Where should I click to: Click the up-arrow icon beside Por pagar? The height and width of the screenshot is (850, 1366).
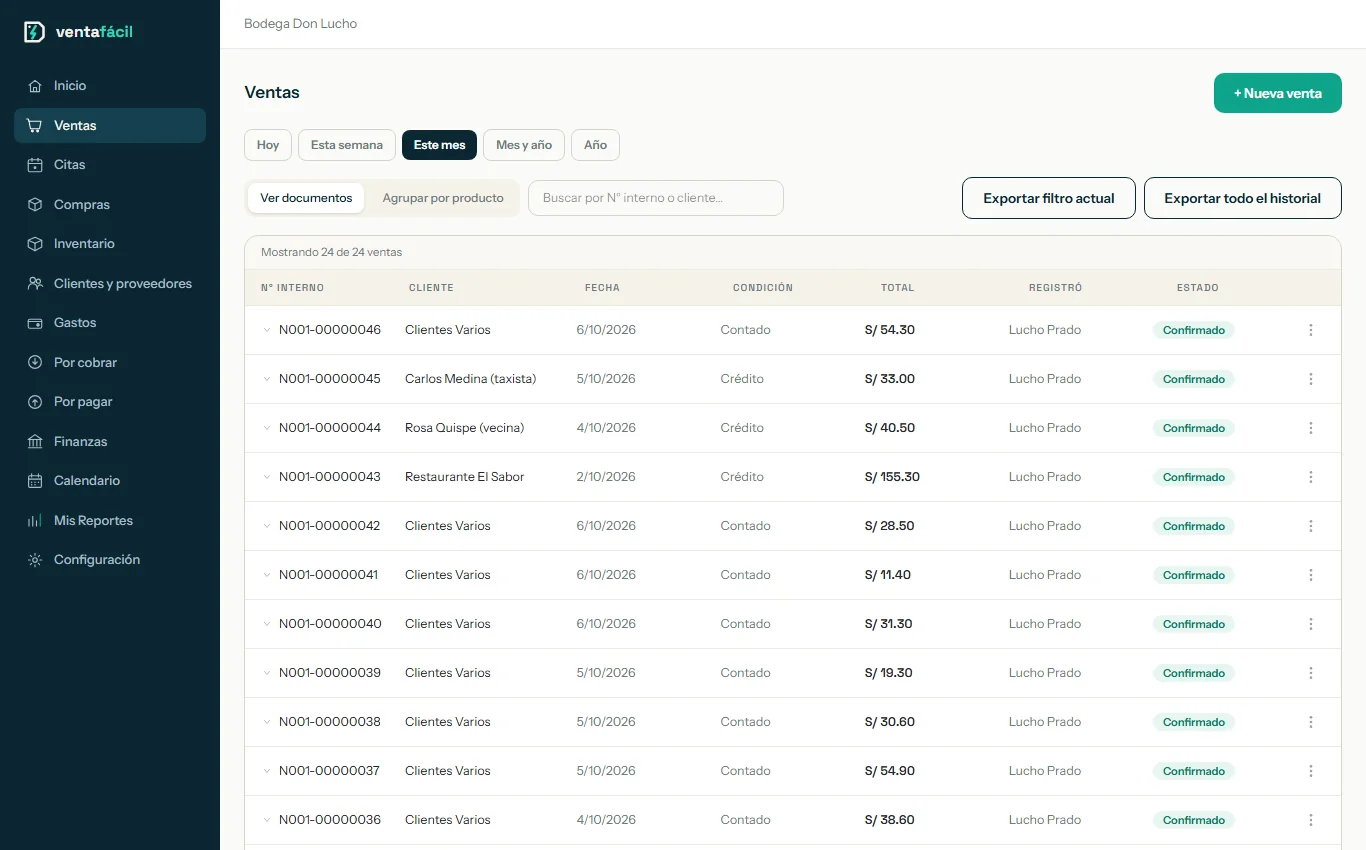(x=35, y=402)
